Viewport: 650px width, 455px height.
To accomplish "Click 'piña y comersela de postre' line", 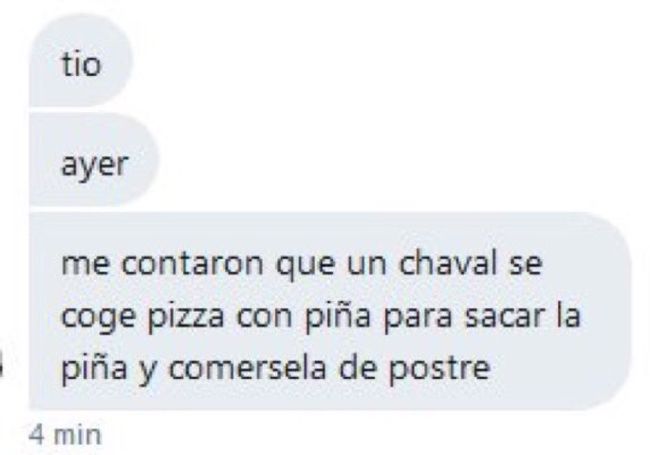I will [x=275, y=368].
